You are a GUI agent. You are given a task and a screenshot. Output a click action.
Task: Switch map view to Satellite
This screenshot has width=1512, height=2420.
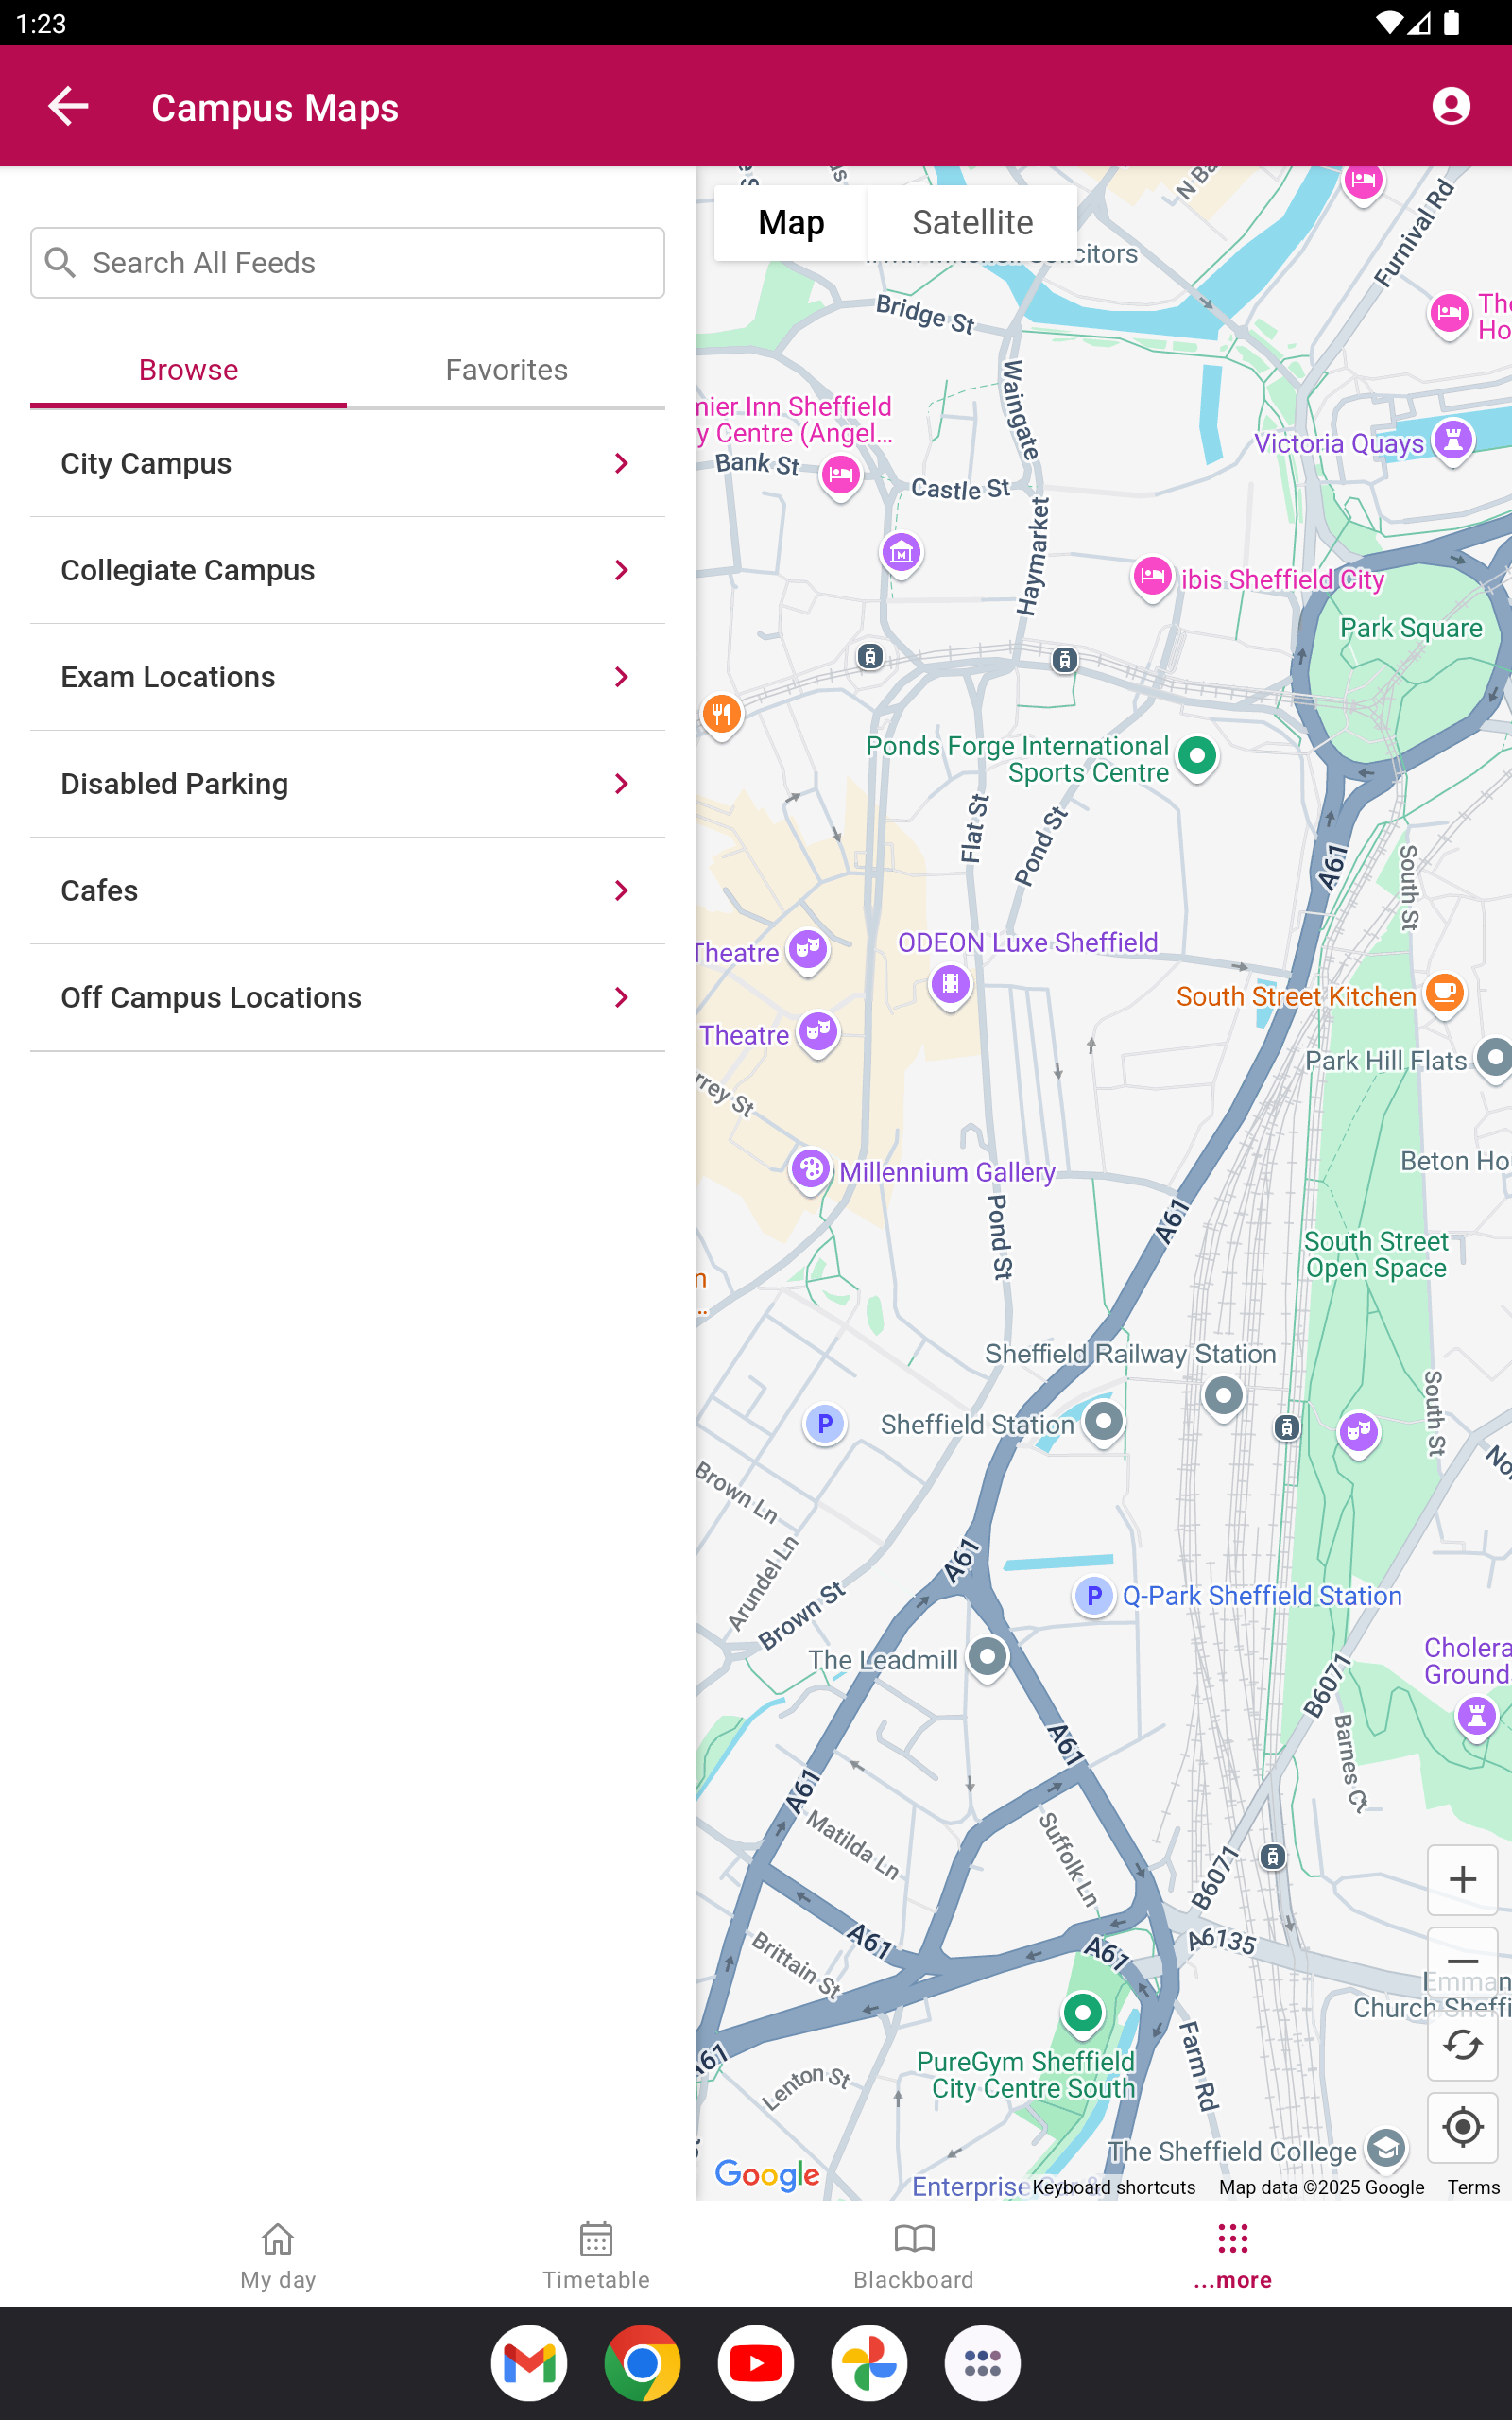(x=972, y=222)
